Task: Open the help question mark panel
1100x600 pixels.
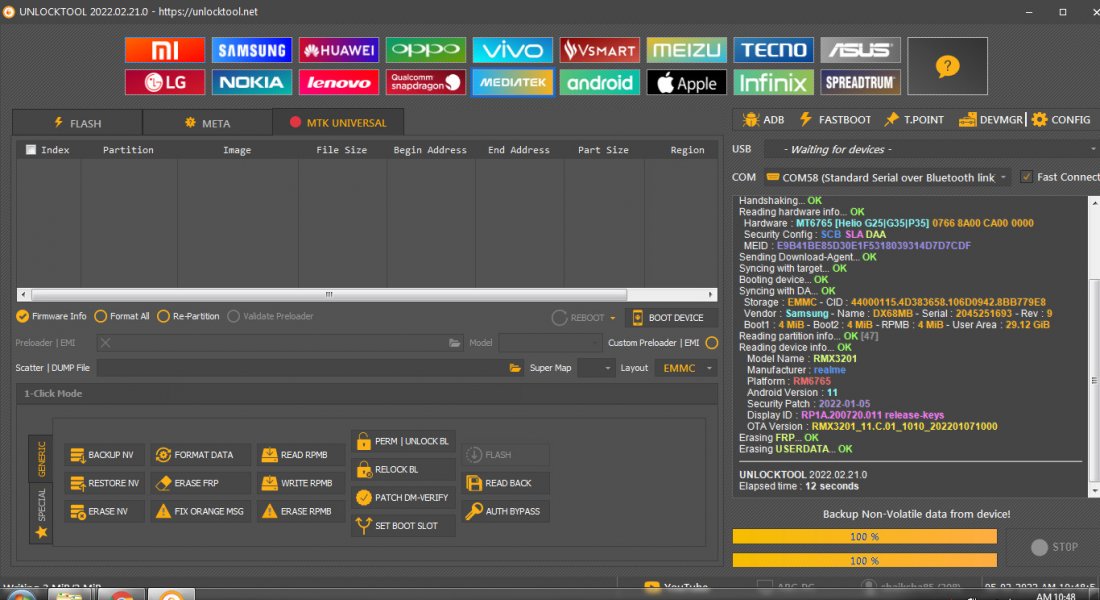Action: click(x=947, y=66)
